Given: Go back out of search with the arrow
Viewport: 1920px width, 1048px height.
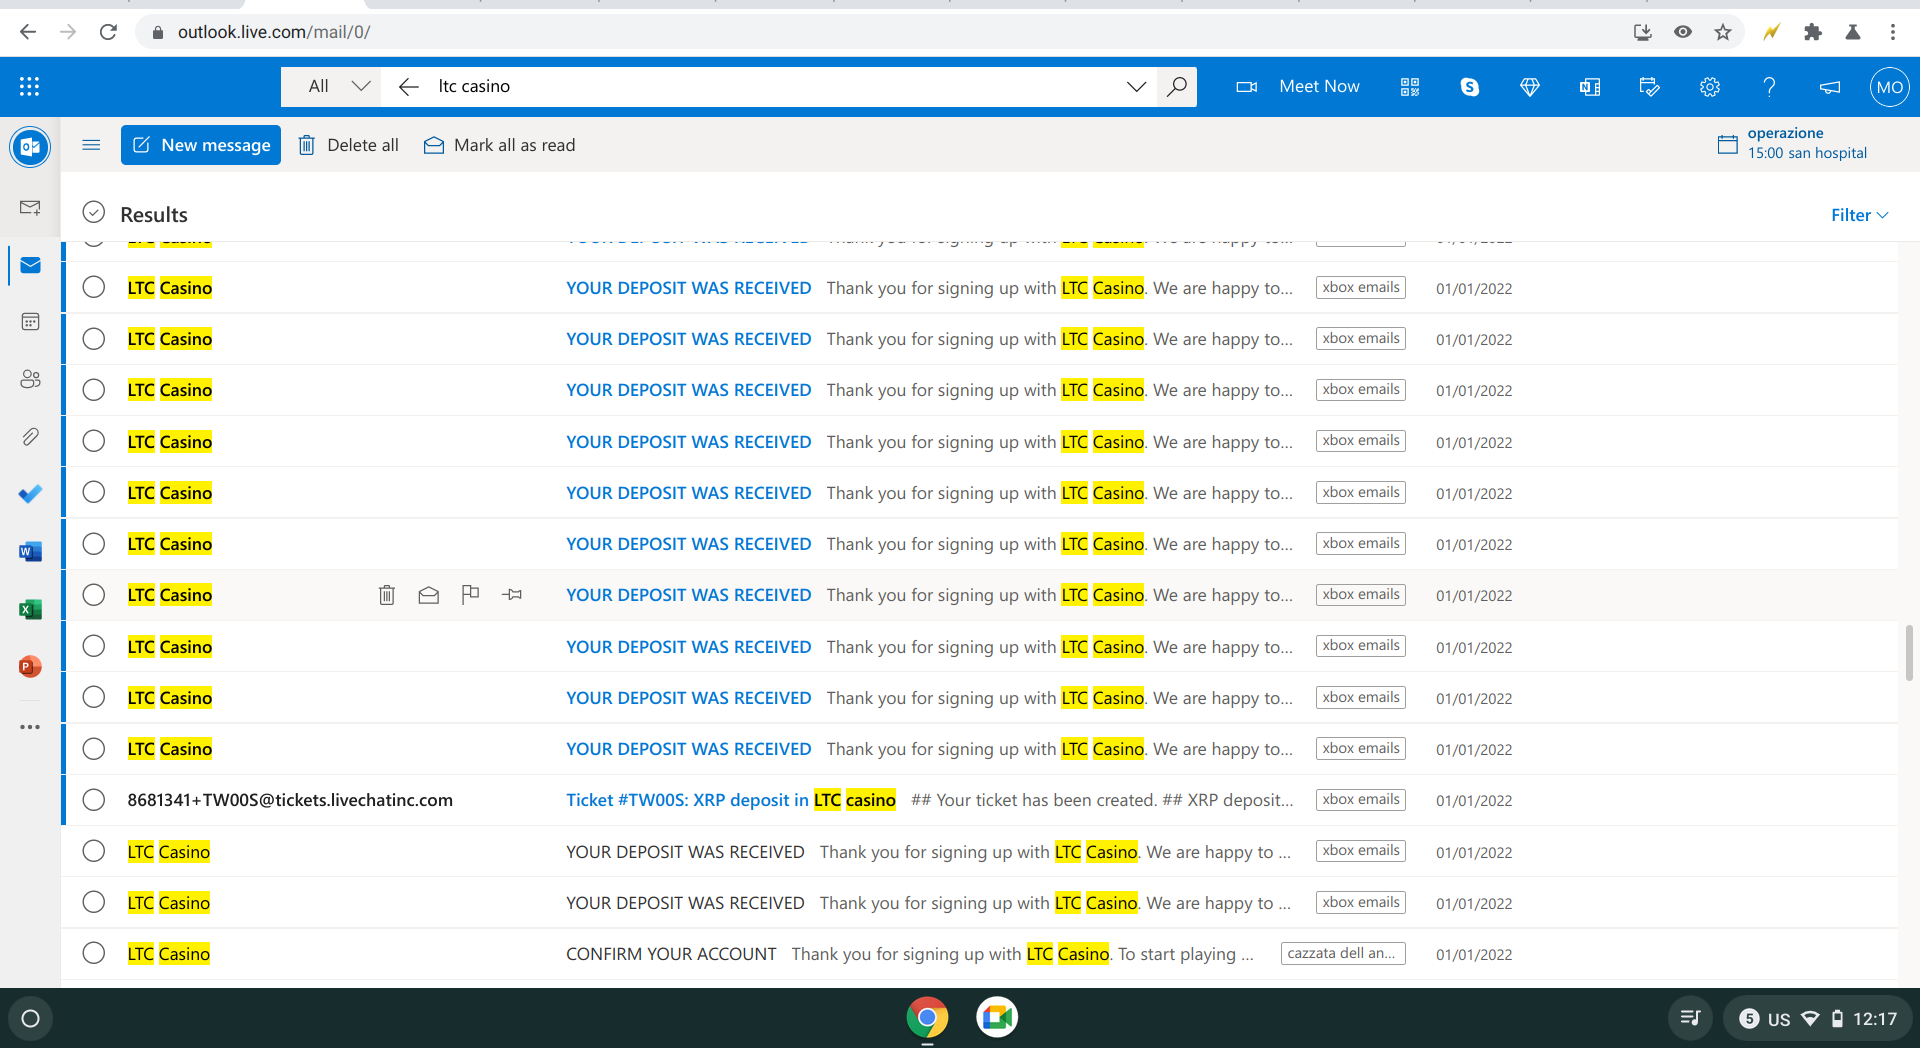Looking at the screenshot, I should coord(408,87).
